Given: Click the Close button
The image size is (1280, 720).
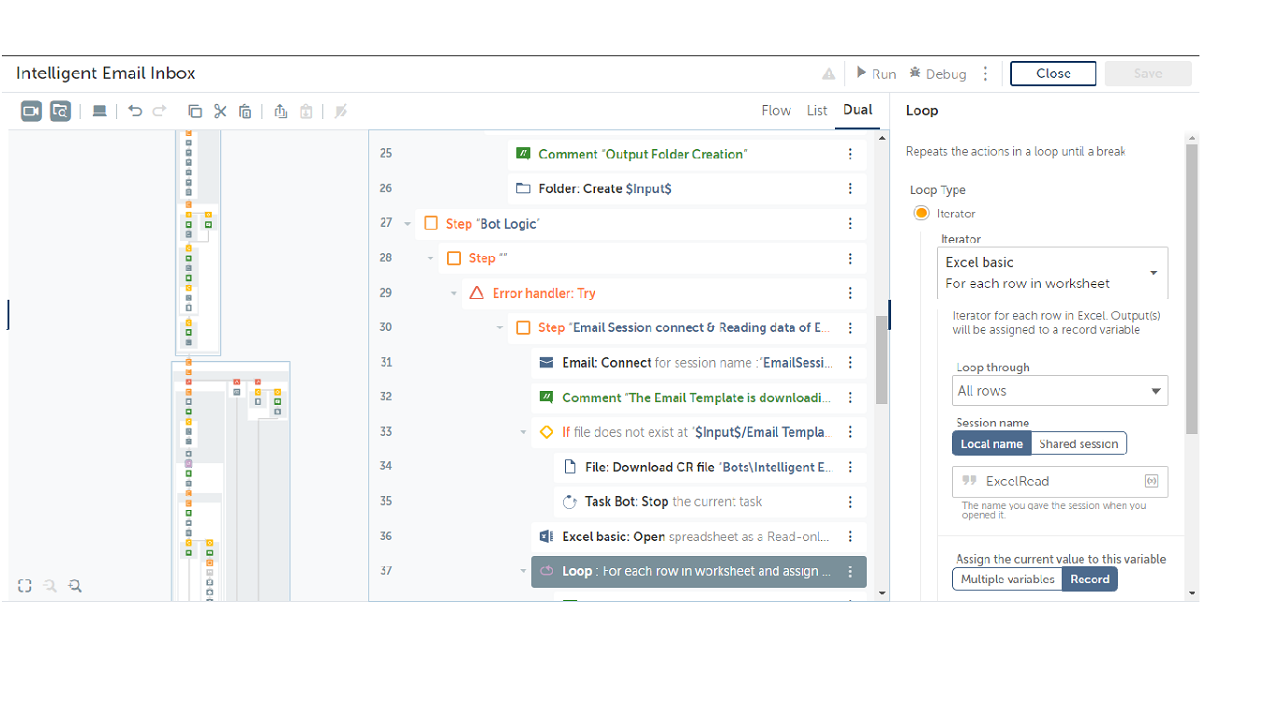Looking at the screenshot, I should pyautogui.click(x=1052, y=74).
